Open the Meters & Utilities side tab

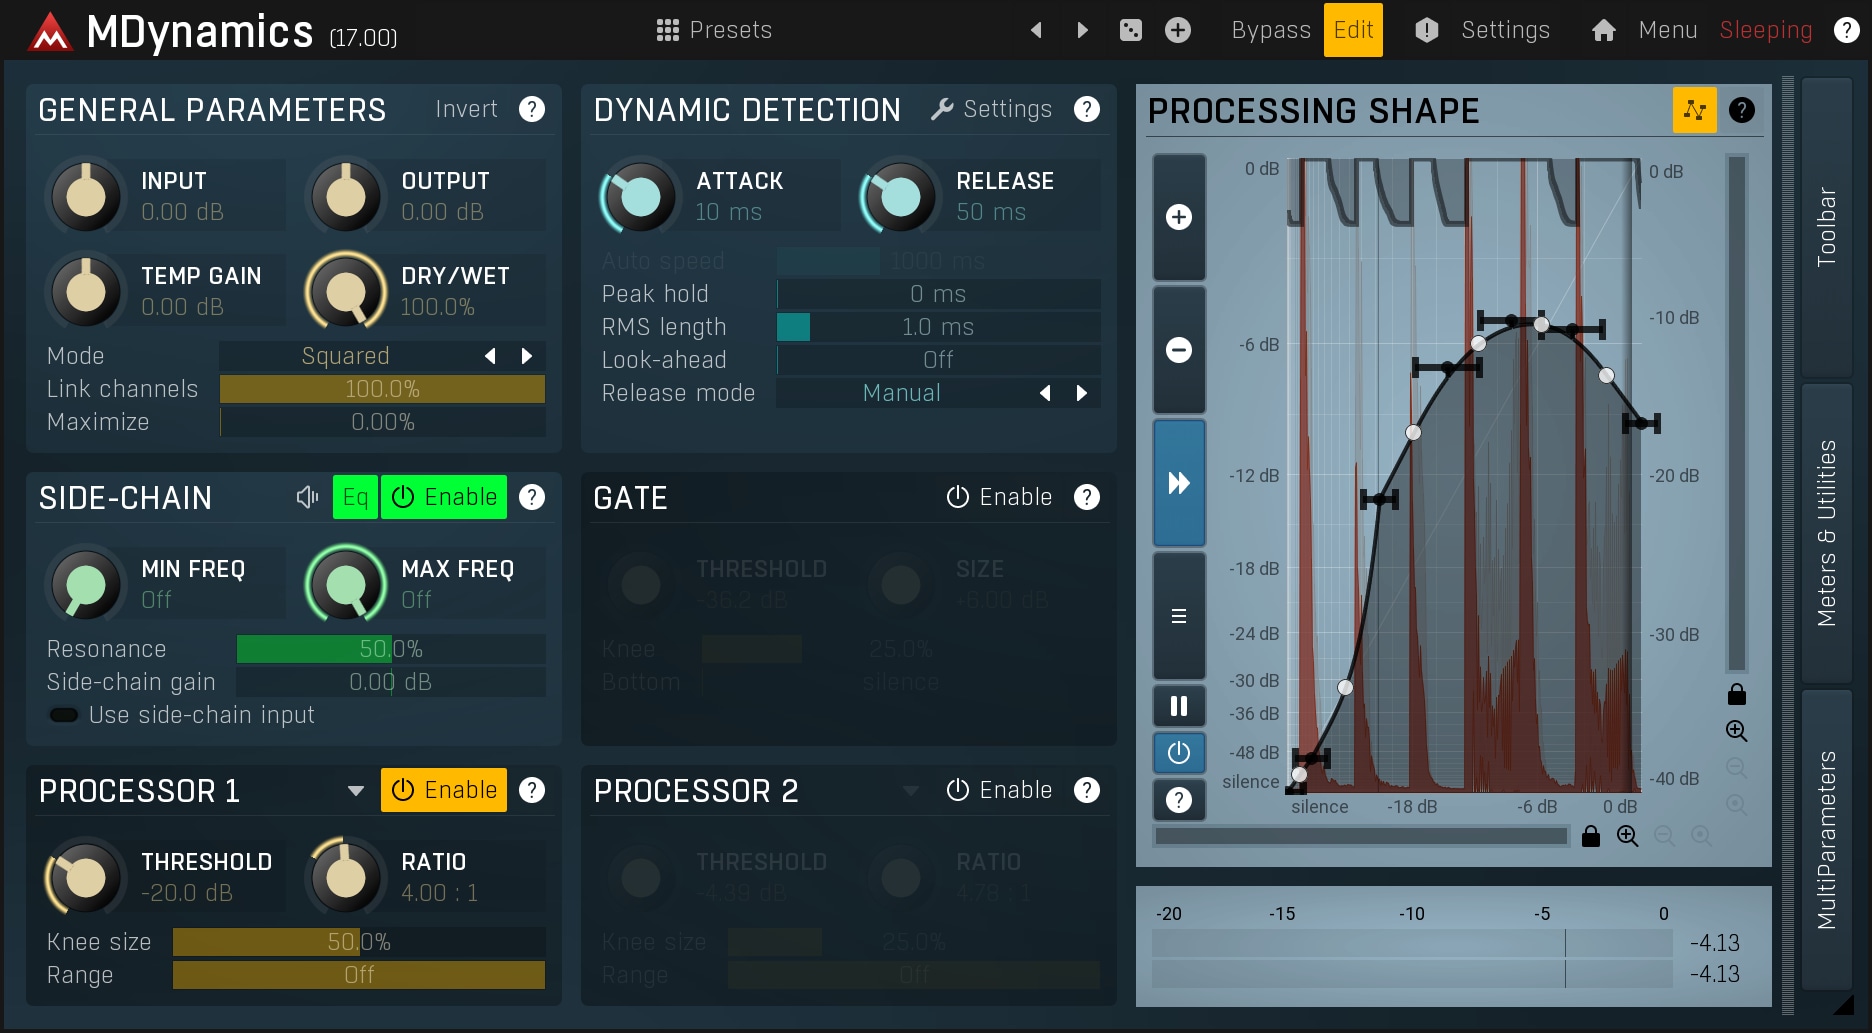[1826, 533]
